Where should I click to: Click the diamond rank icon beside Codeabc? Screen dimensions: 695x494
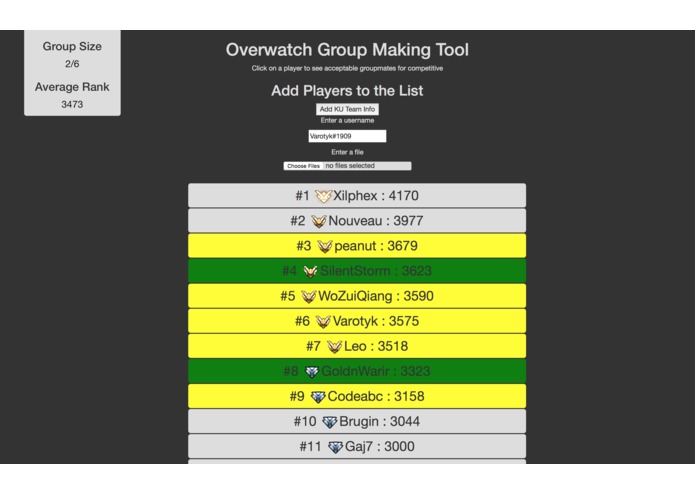318,397
